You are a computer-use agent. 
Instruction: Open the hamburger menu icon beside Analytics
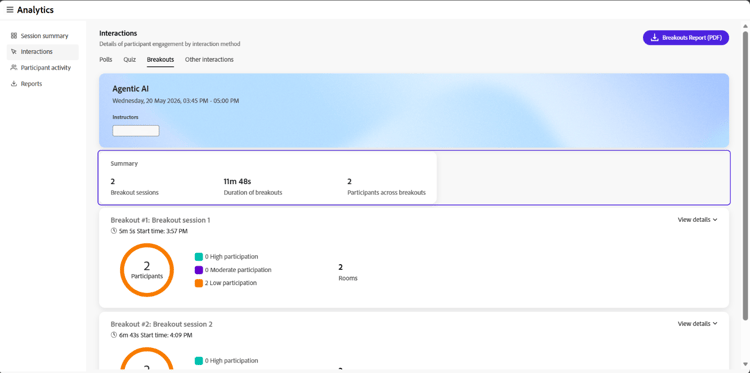(x=10, y=10)
